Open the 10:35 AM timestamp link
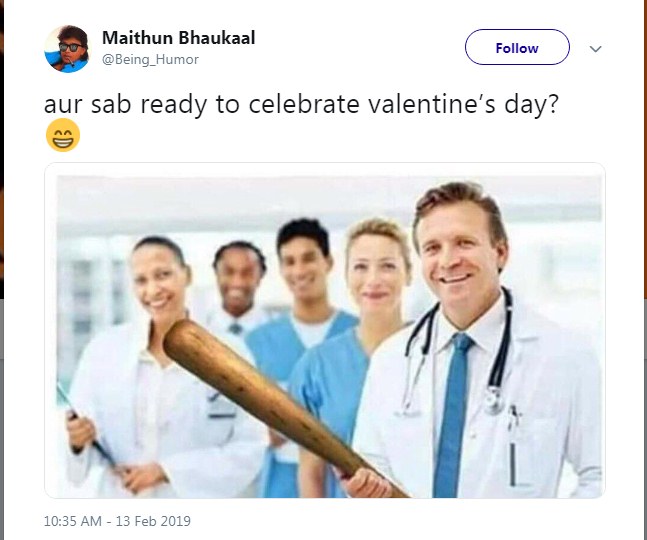647x540 pixels. coord(73,521)
